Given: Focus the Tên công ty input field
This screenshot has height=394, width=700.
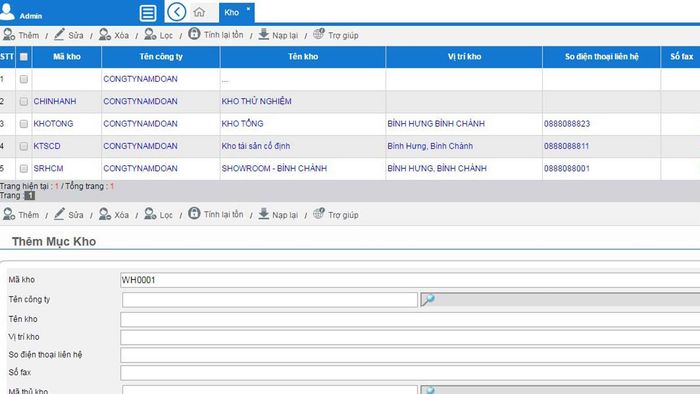Looking at the screenshot, I should coord(270,300).
